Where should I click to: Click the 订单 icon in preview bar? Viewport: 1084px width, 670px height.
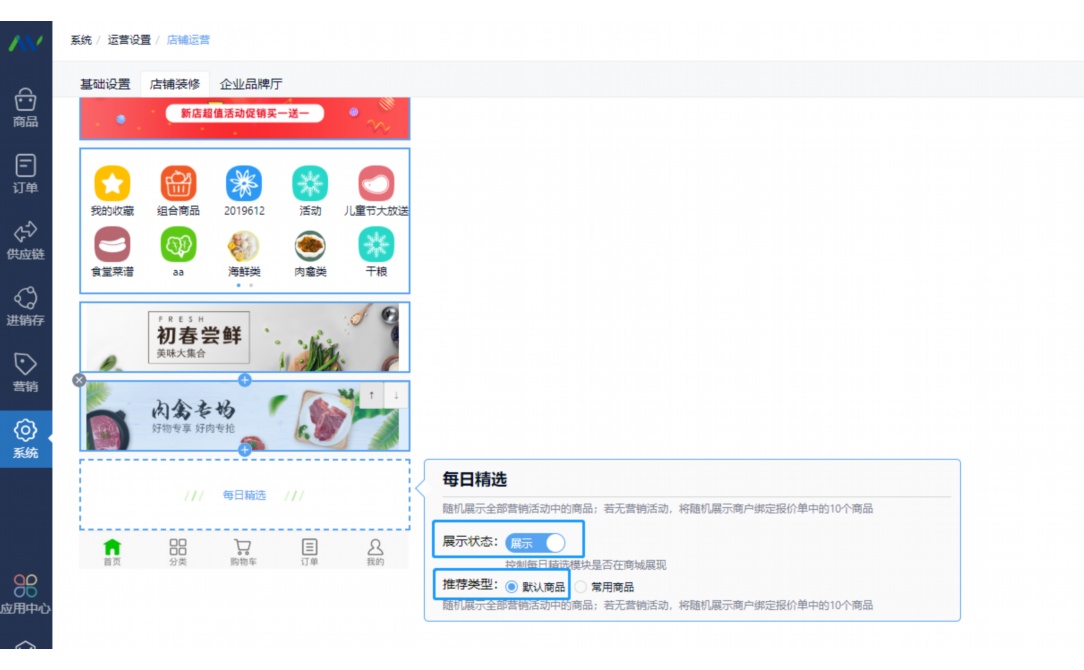click(x=309, y=552)
